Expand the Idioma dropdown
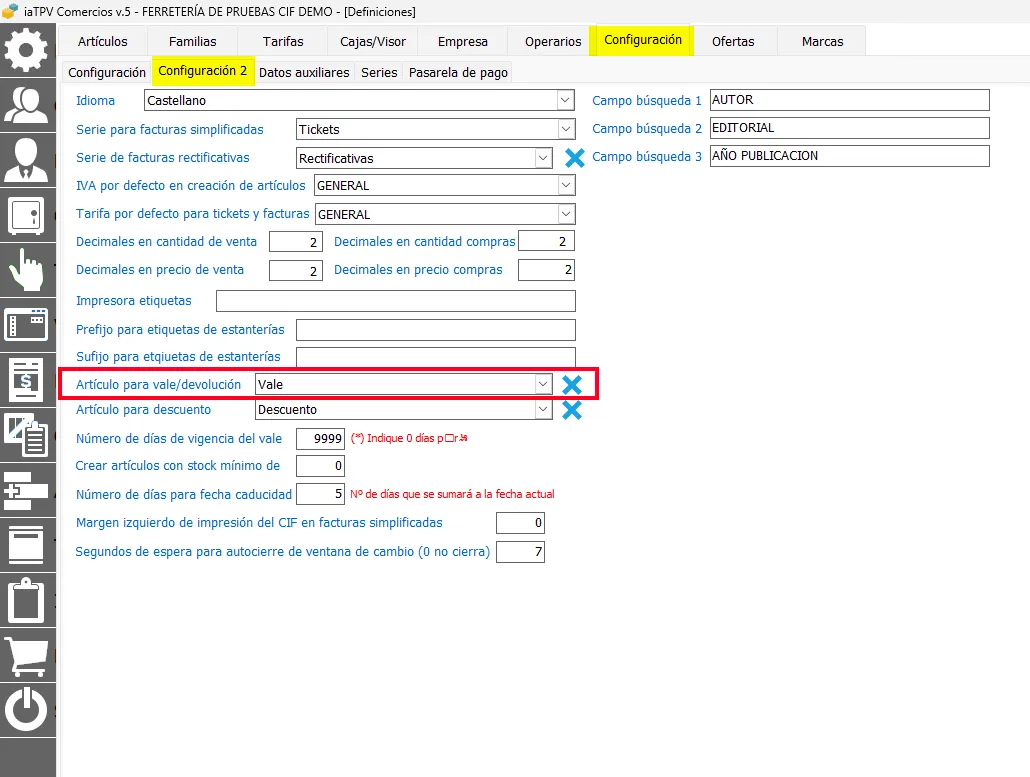The image size is (1030, 777). click(565, 100)
